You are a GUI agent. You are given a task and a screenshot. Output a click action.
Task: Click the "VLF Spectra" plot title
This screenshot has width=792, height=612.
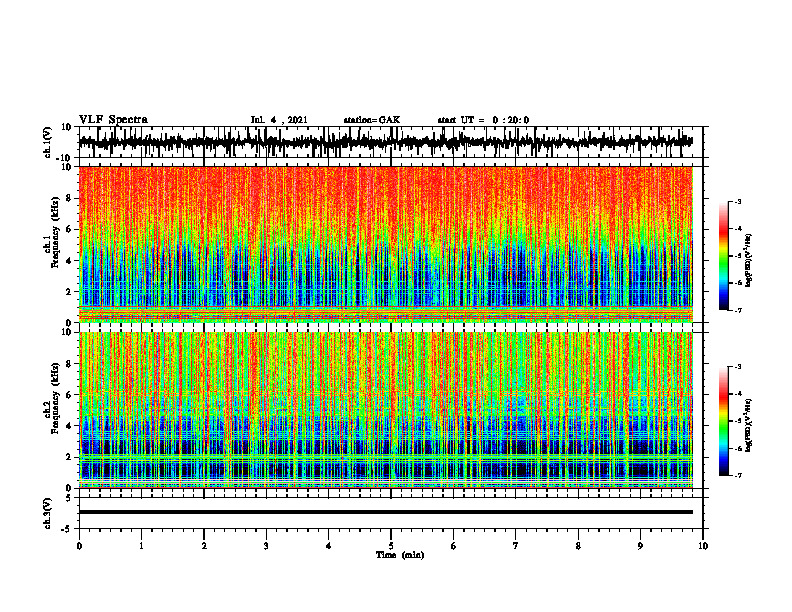113,120
